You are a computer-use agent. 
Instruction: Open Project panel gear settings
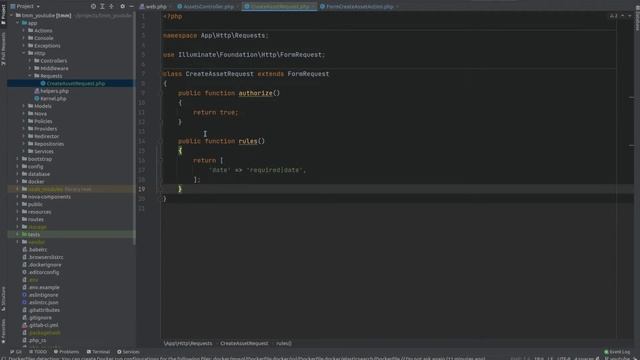(122, 6)
